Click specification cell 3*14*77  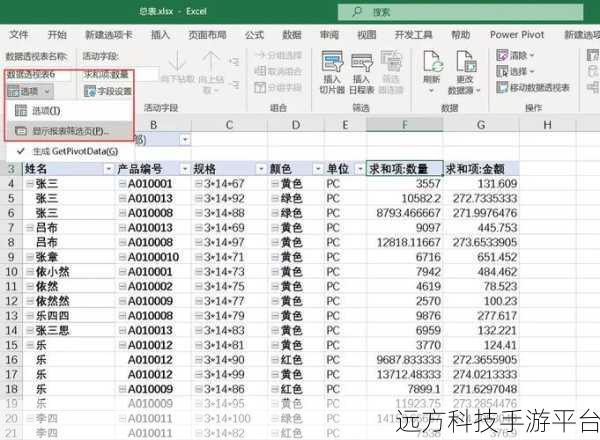click(229, 301)
